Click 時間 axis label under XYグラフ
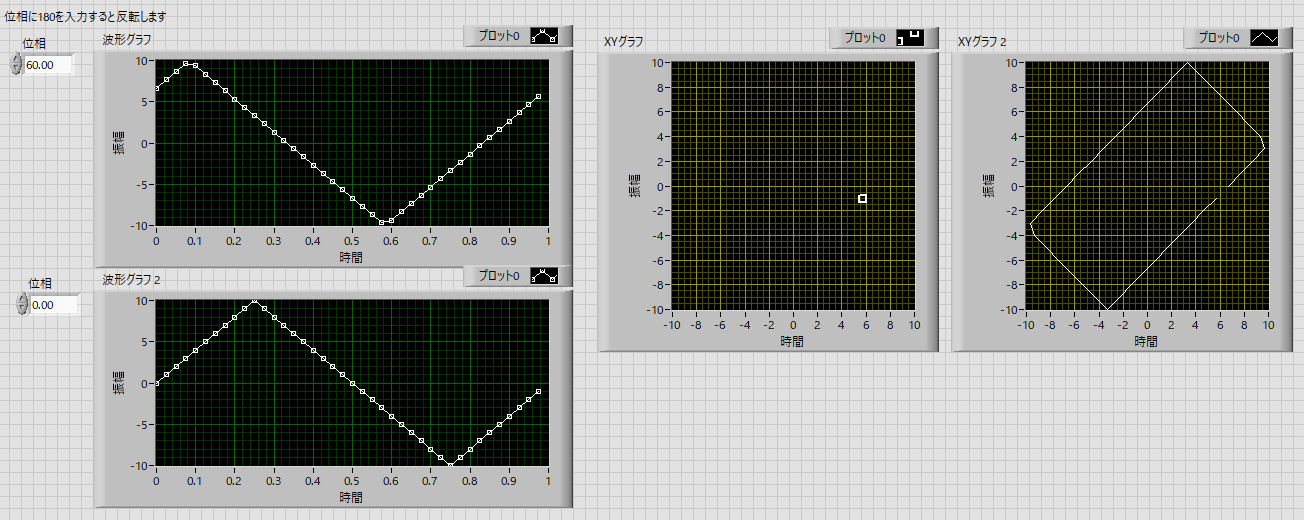Image resolution: width=1304 pixels, height=520 pixels. (x=792, y=341)
